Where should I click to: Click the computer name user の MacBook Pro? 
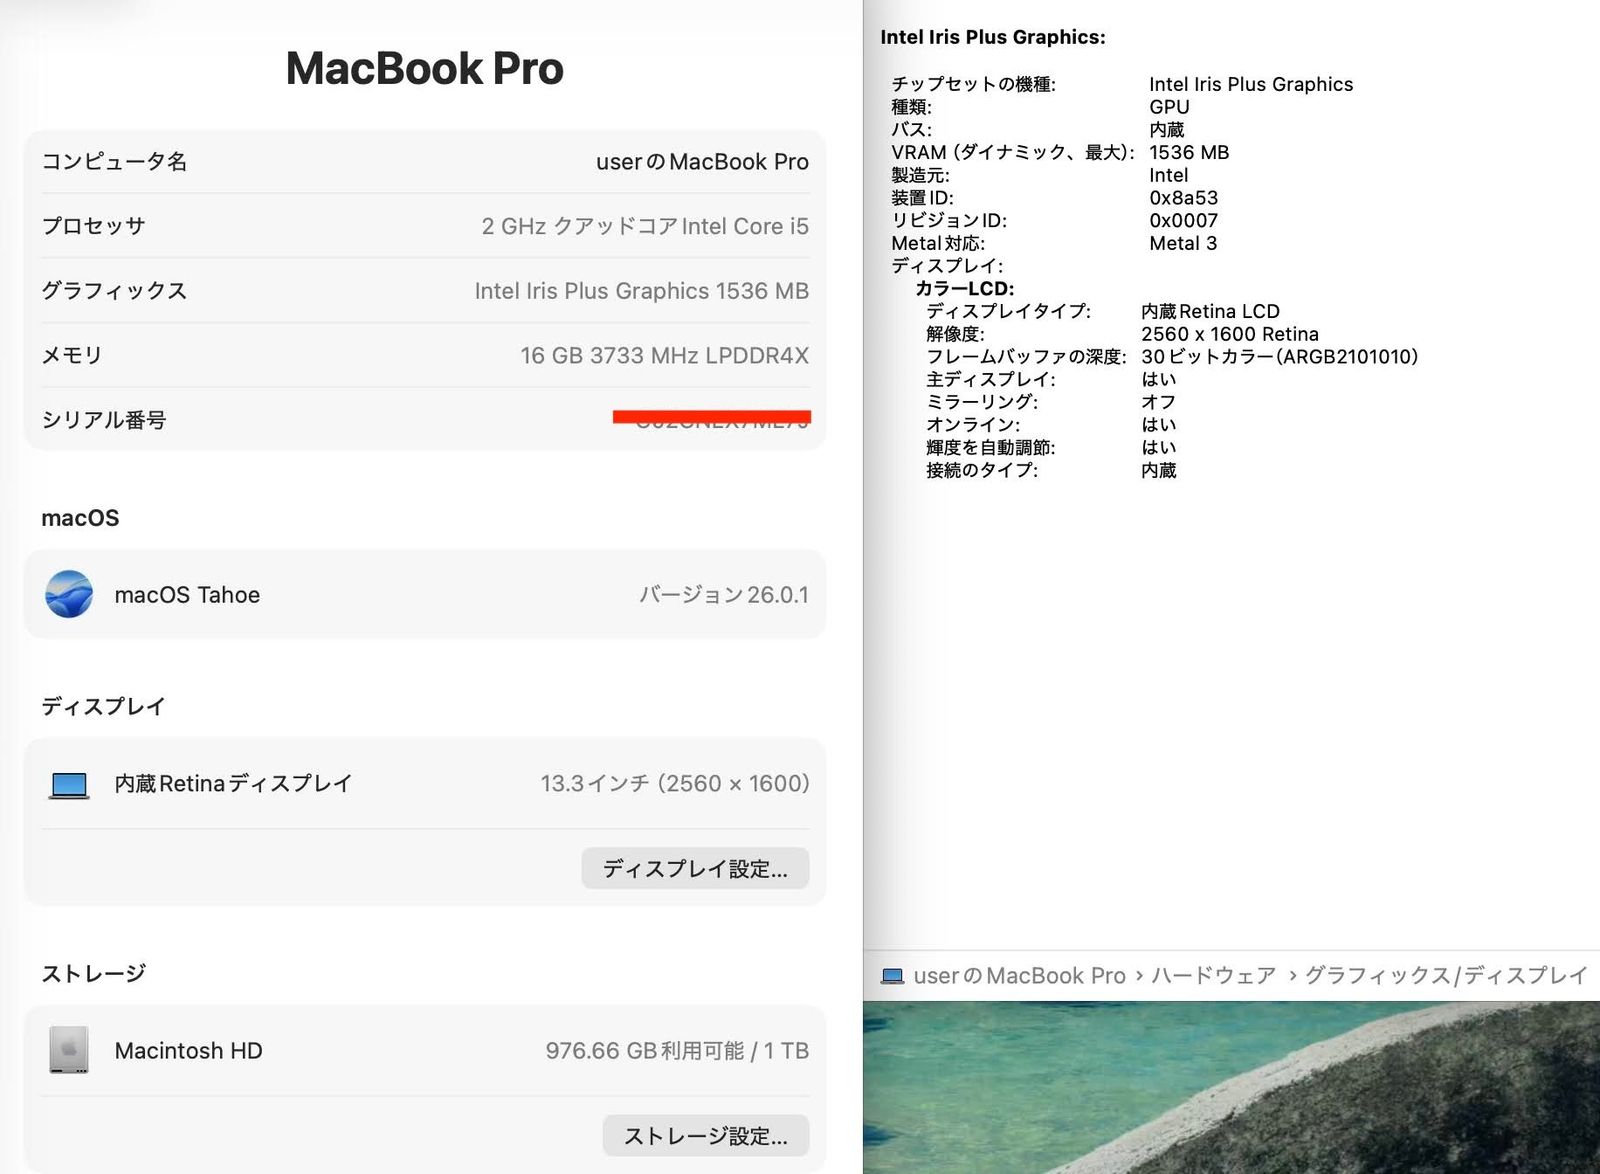[702, 162]
